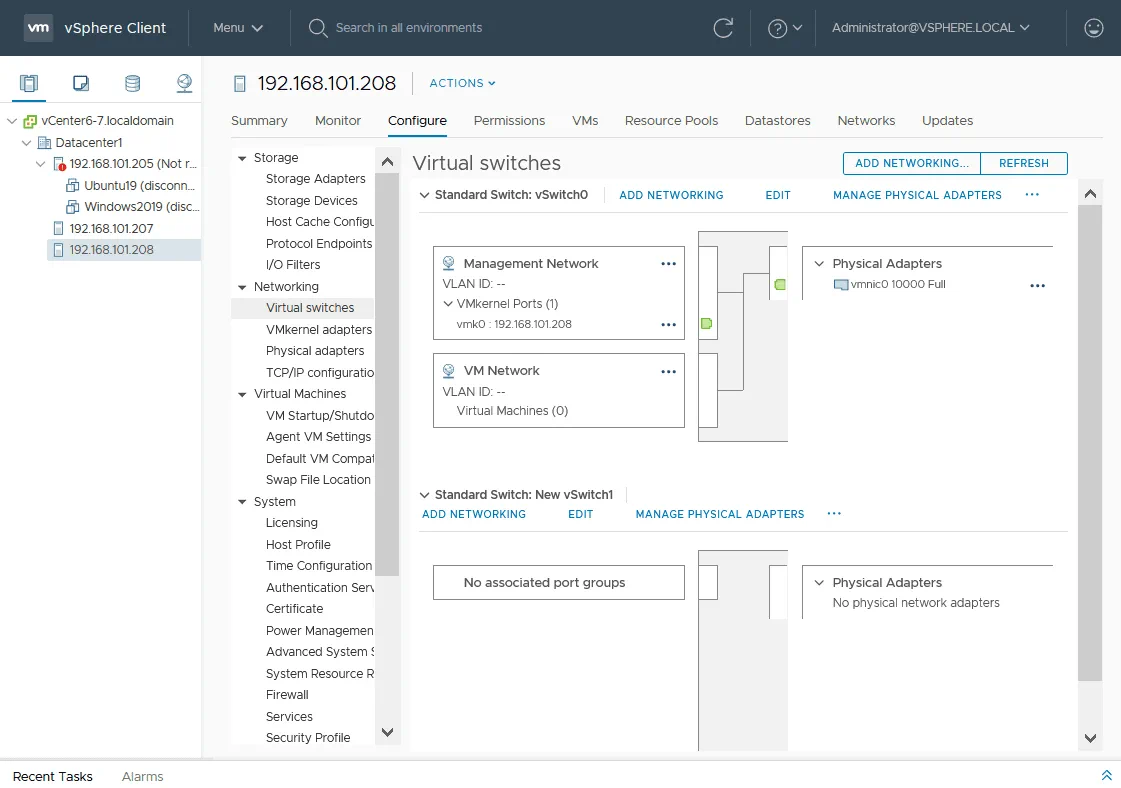Switch to the Datastores tab
Viewport: 1121px width, 788px height.
coord(777,120)
